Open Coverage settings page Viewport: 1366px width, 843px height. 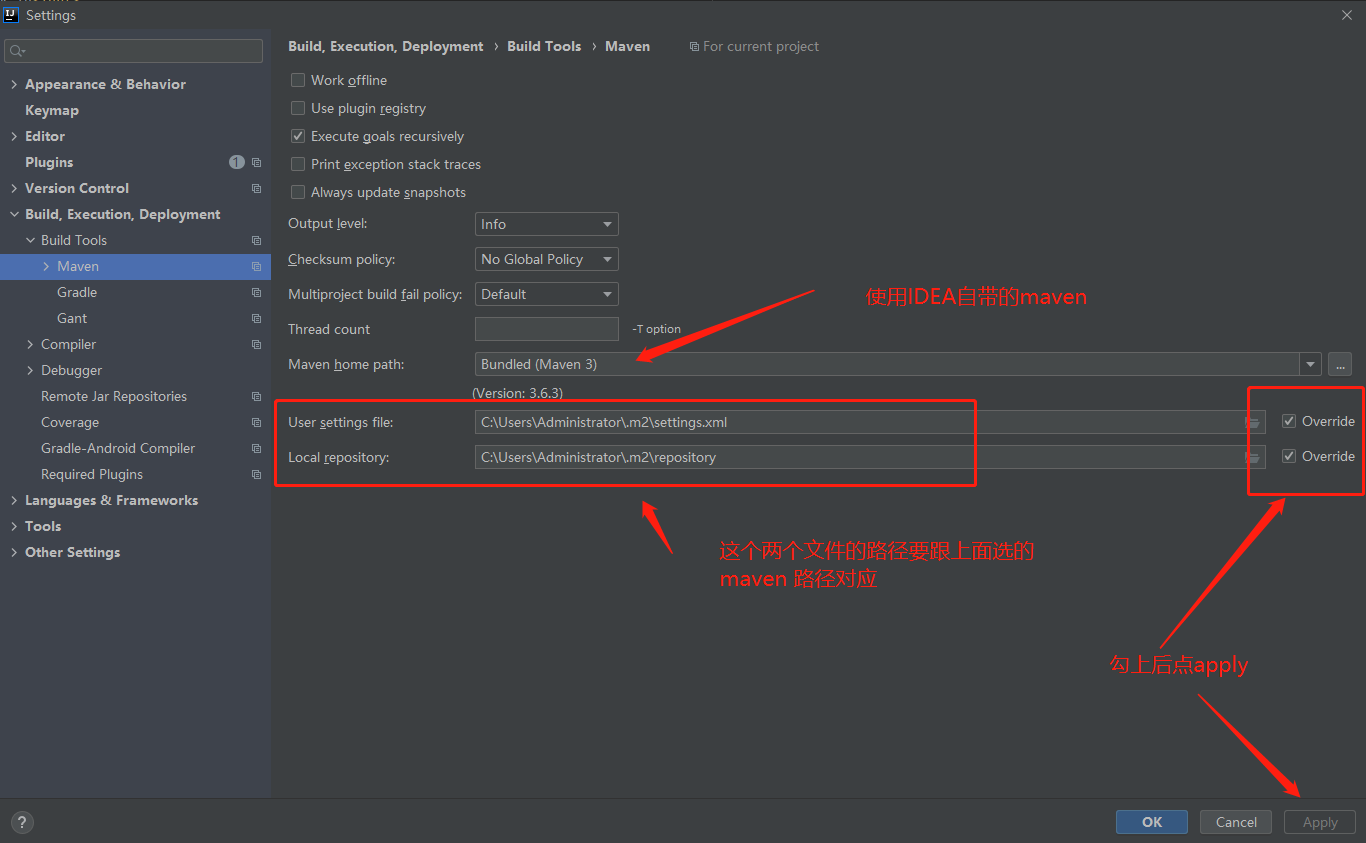70,422
